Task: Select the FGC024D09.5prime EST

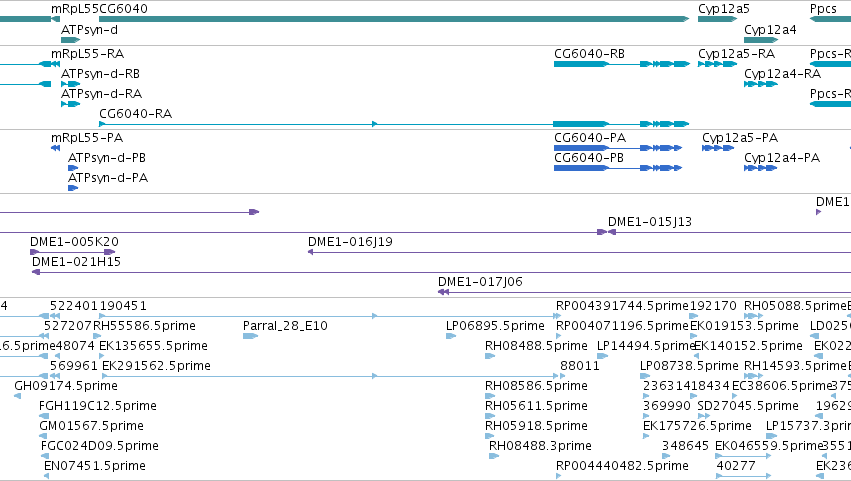Action: (45, 457)
